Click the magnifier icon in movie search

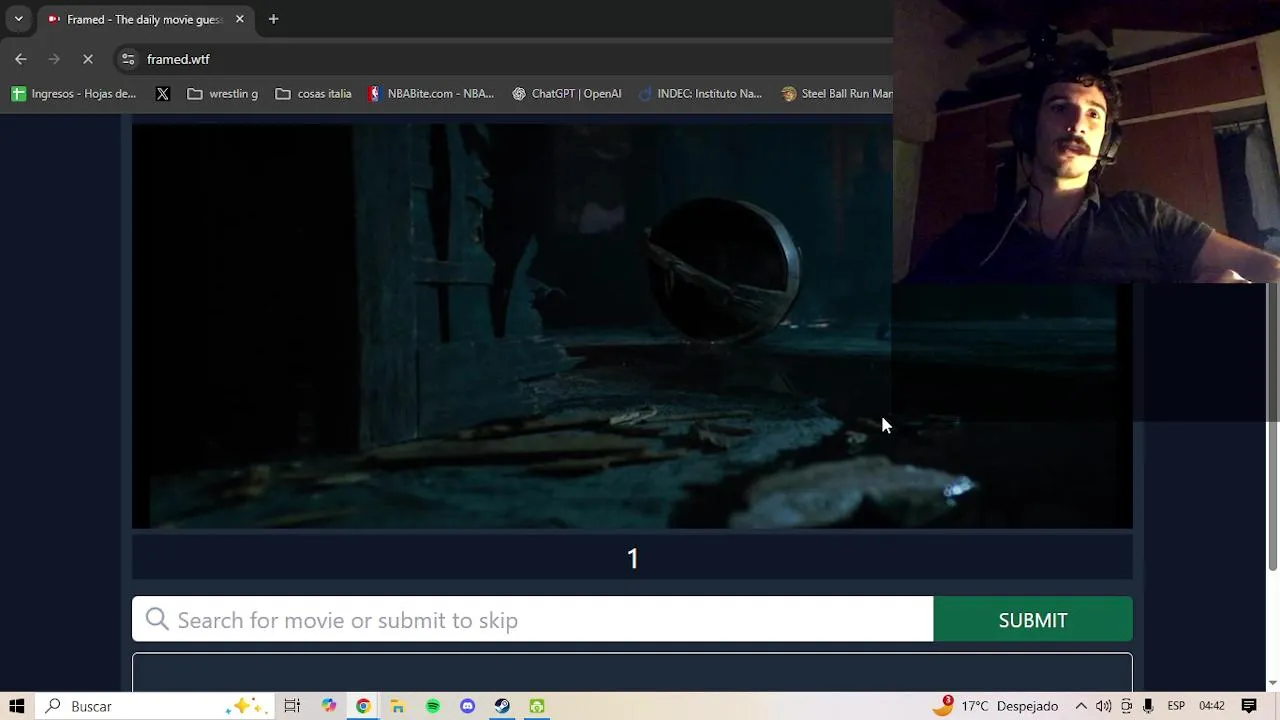click(157, 620)
